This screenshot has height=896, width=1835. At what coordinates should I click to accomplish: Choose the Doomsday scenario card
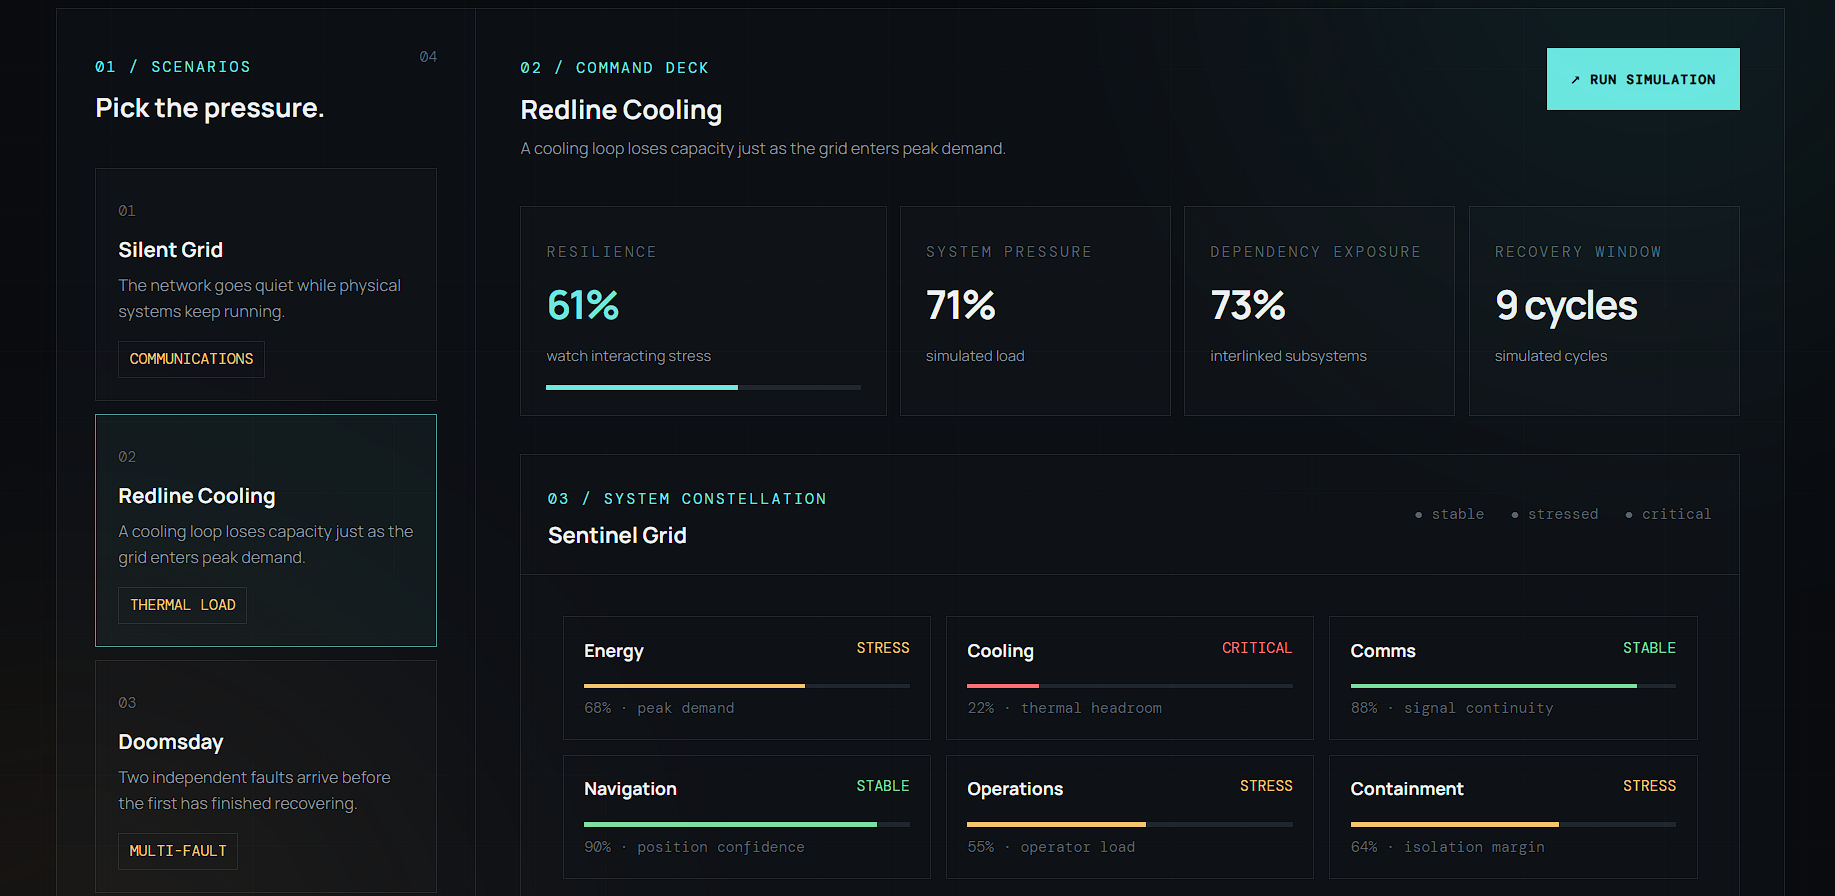(266, 776)
